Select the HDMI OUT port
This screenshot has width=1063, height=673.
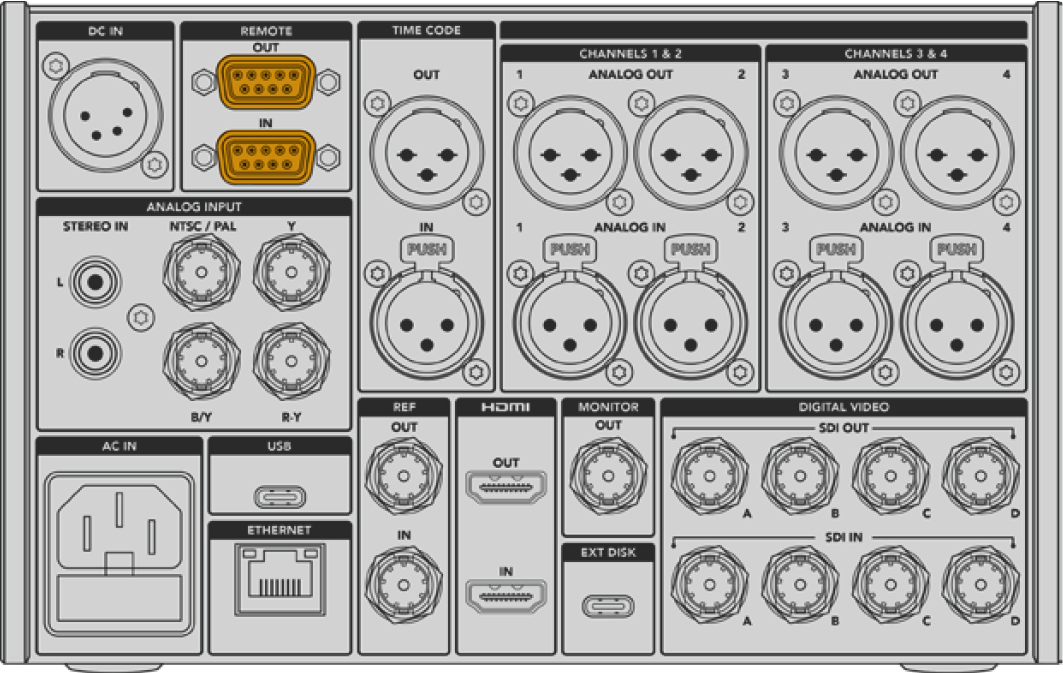pos(506,486)
